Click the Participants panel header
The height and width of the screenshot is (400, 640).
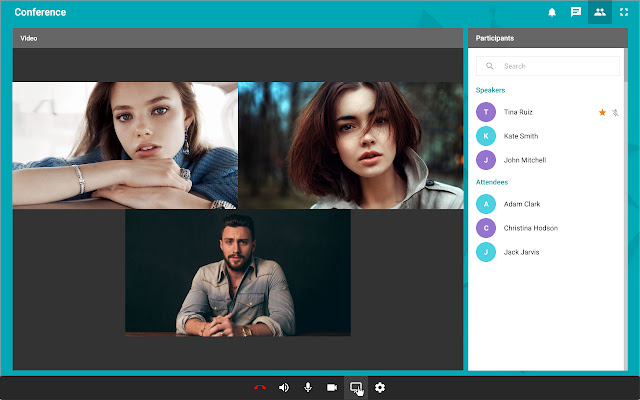coord(548,38)
